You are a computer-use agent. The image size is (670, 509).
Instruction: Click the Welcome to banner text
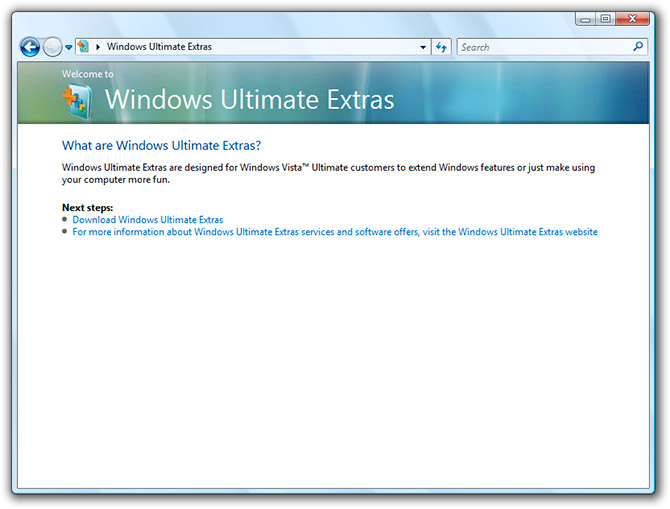[x=88, y=74]
